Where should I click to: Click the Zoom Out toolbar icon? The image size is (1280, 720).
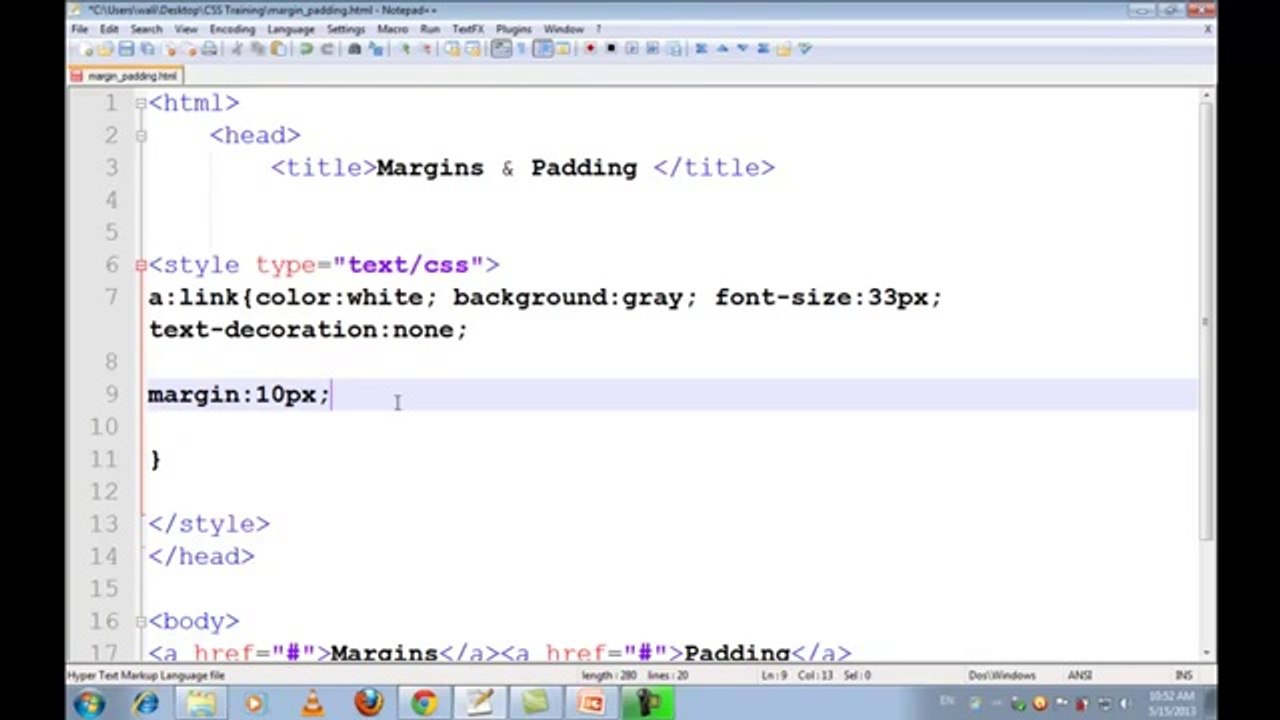[x=427, y=48]
